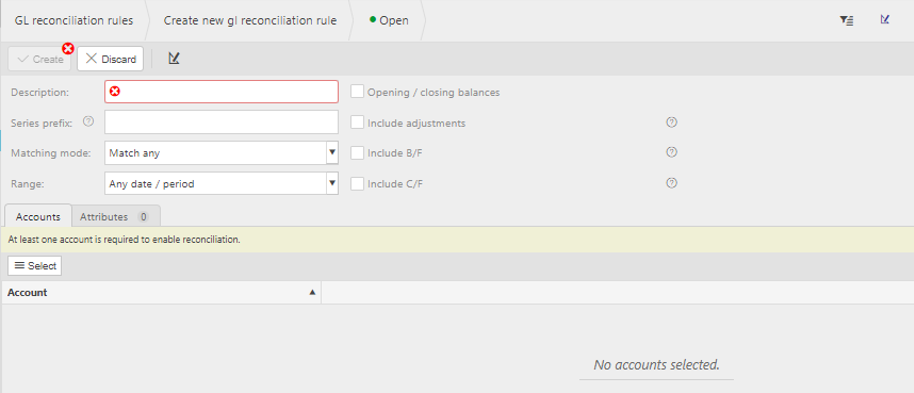This screenshot has width=914, height=393.
Task: Click the help icon next to Series prefix
Action: pyautogui.click(x=88, y=122)
